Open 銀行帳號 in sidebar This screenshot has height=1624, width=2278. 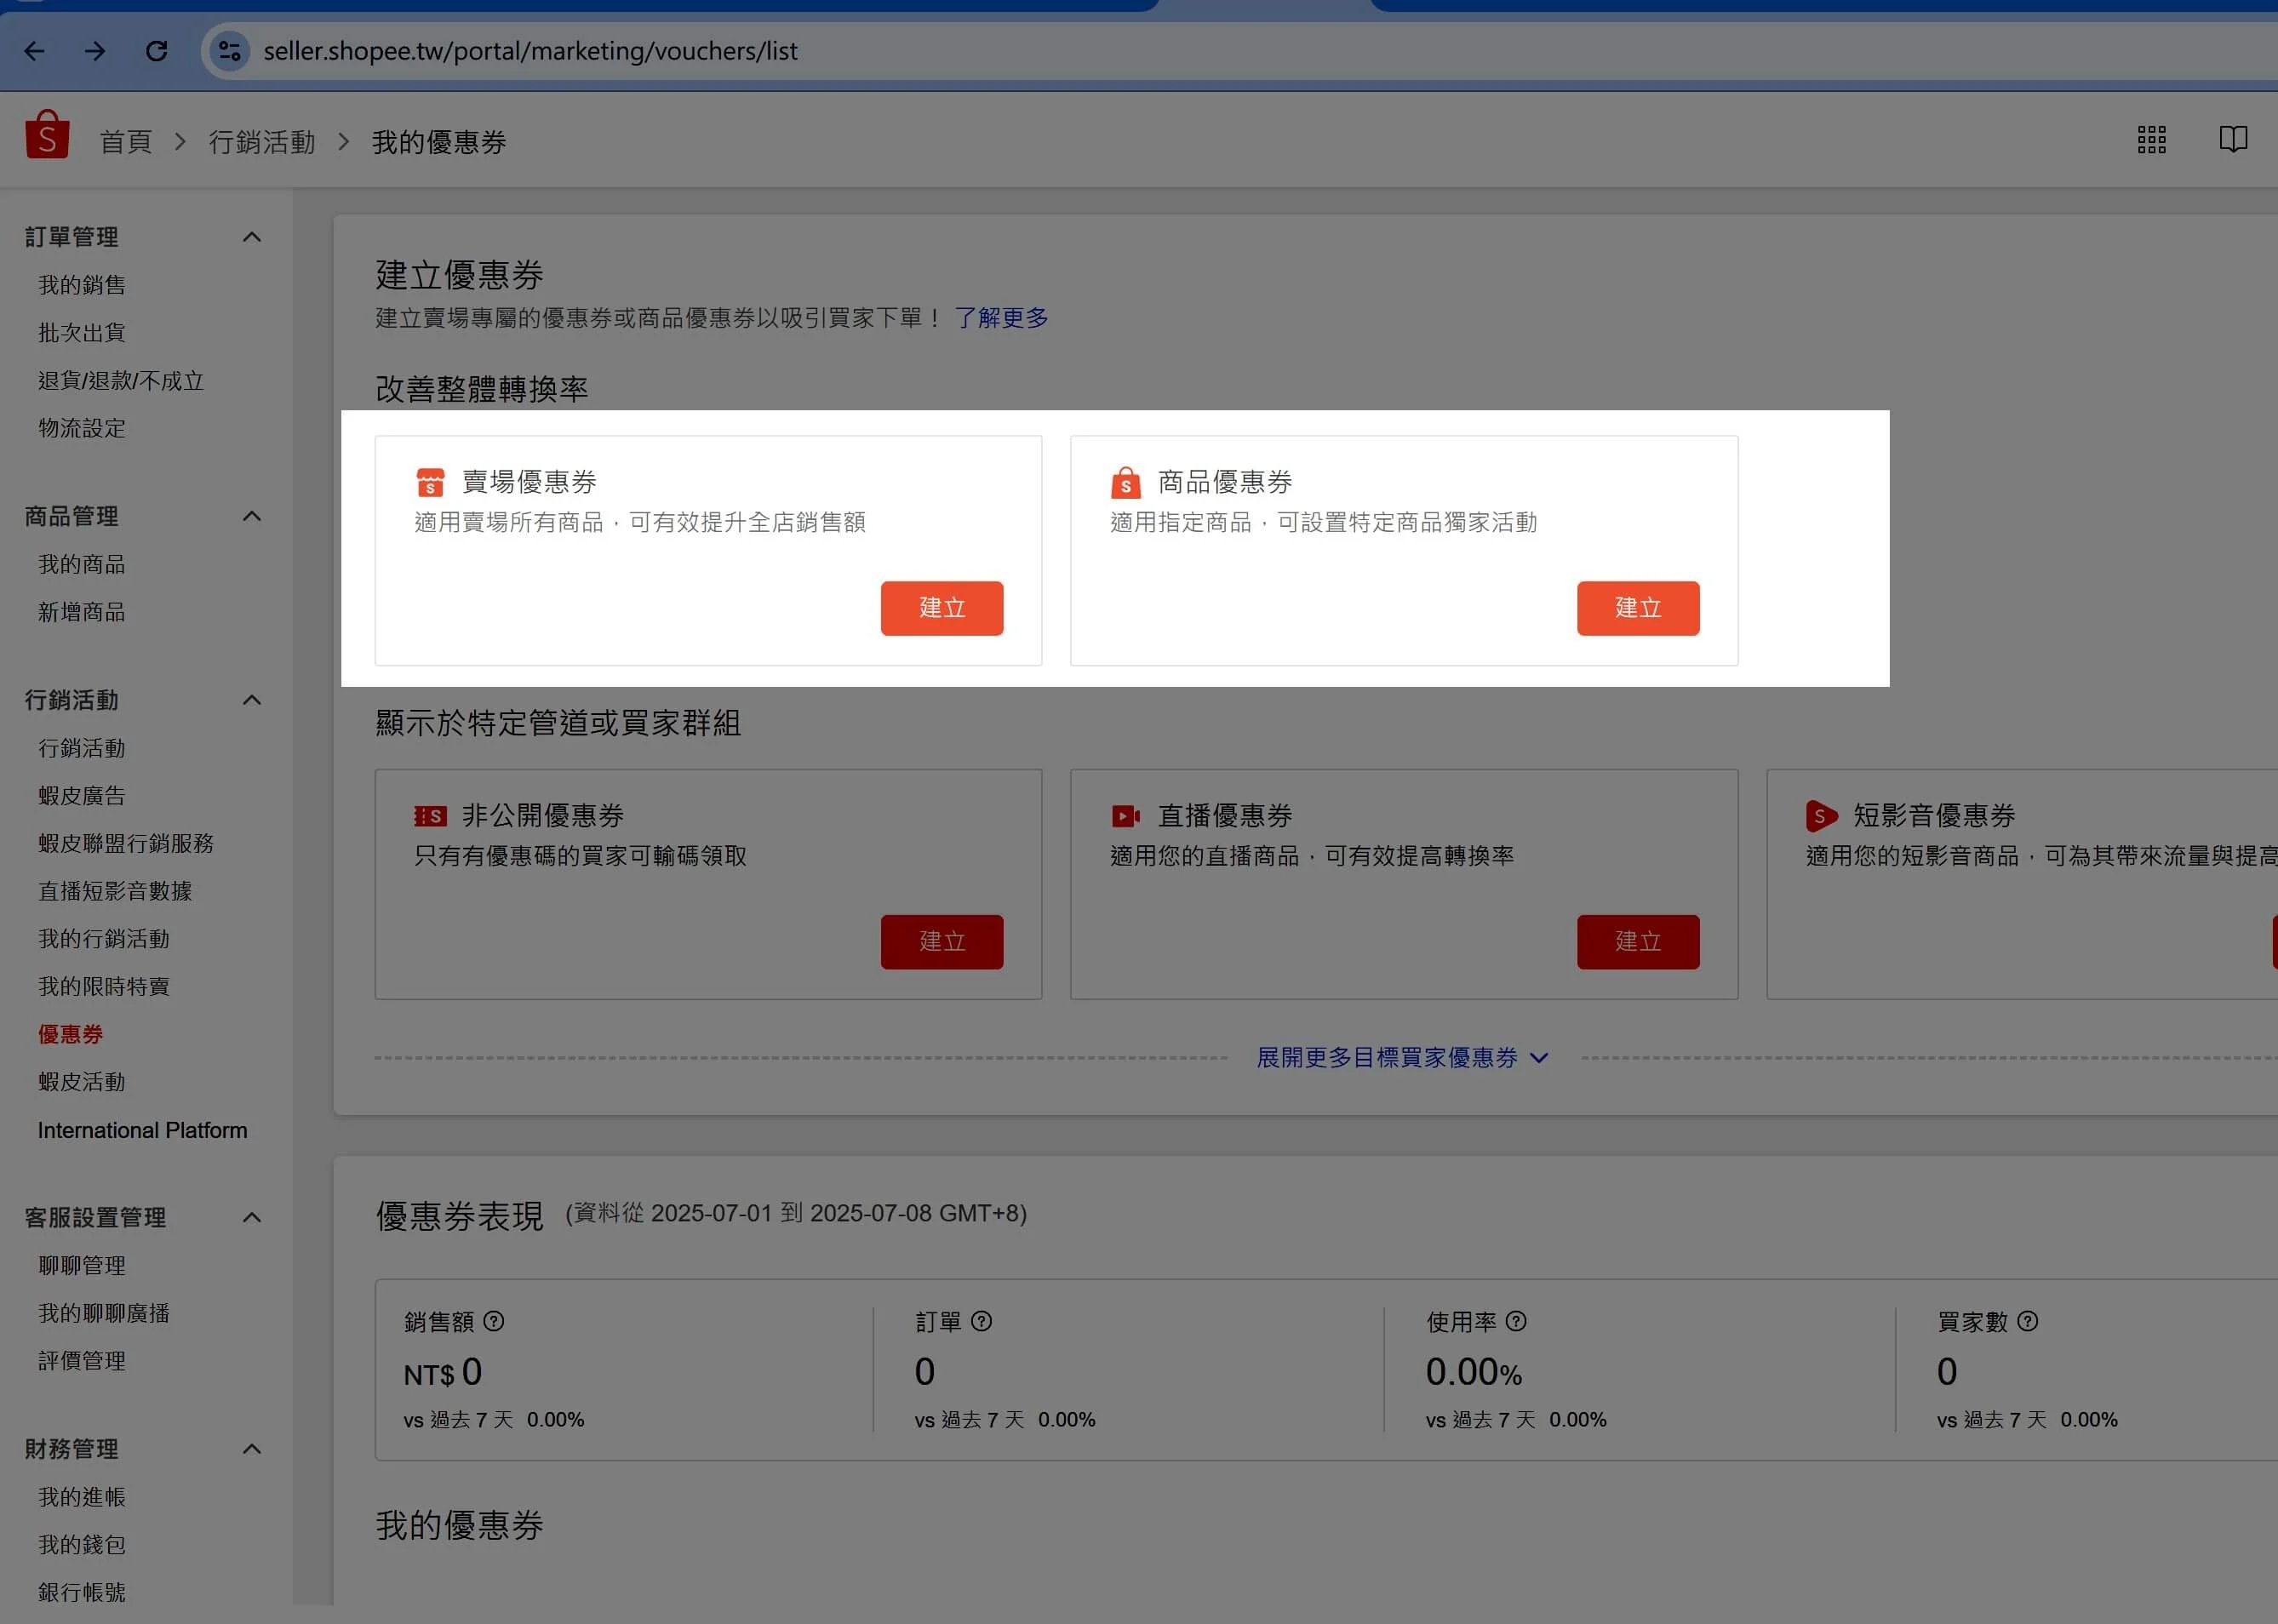tap(82, 1592)
